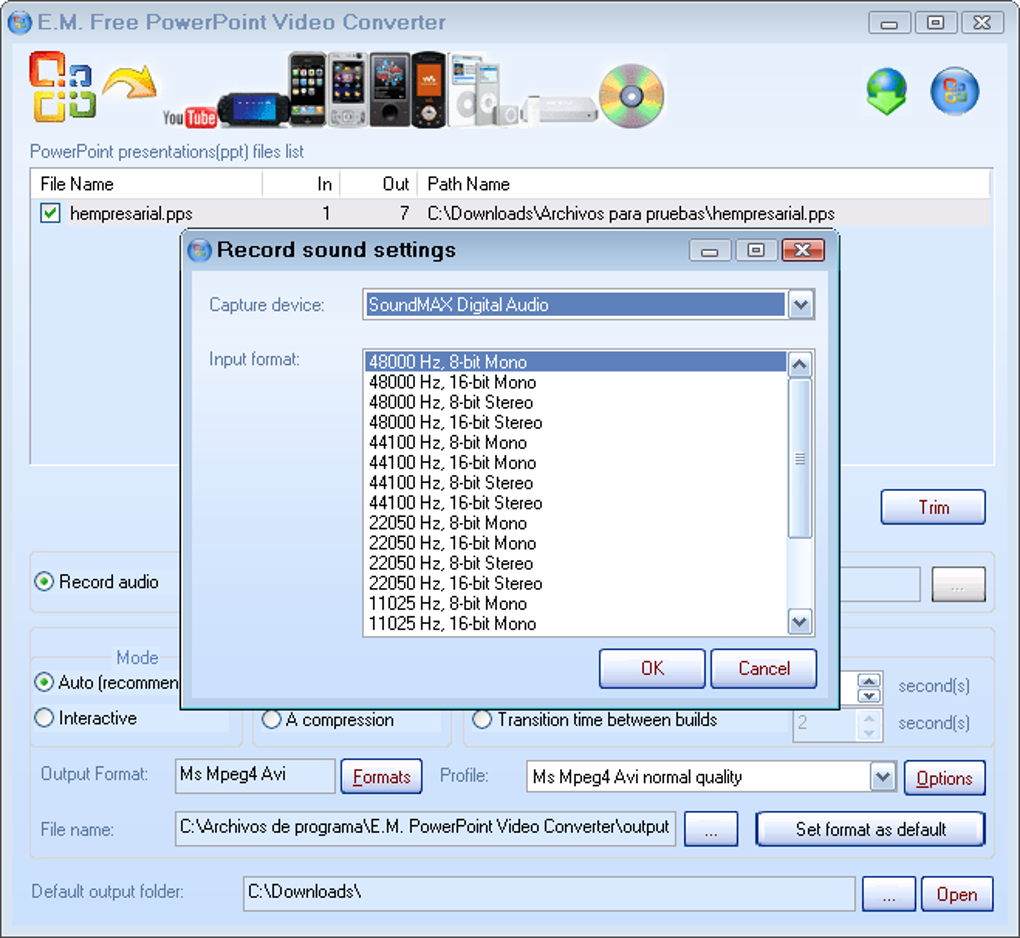Click the In column header
The width and height of the screenshot is (1020, 938).
tap(301, 184)
